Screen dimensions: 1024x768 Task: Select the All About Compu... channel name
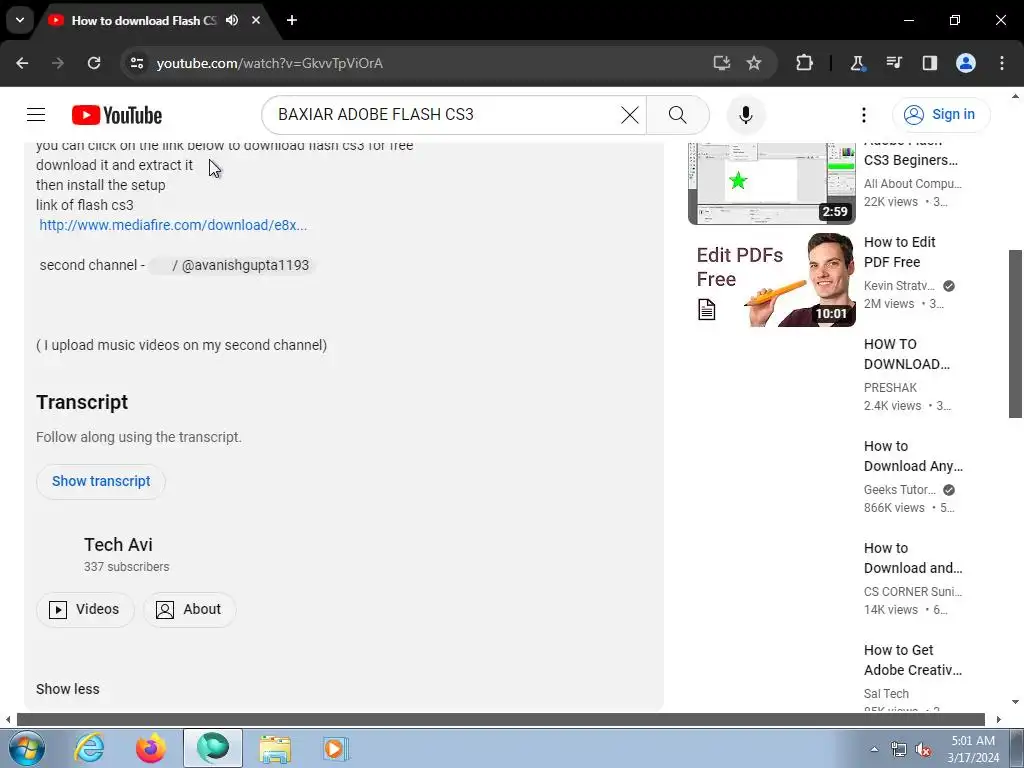913,184
